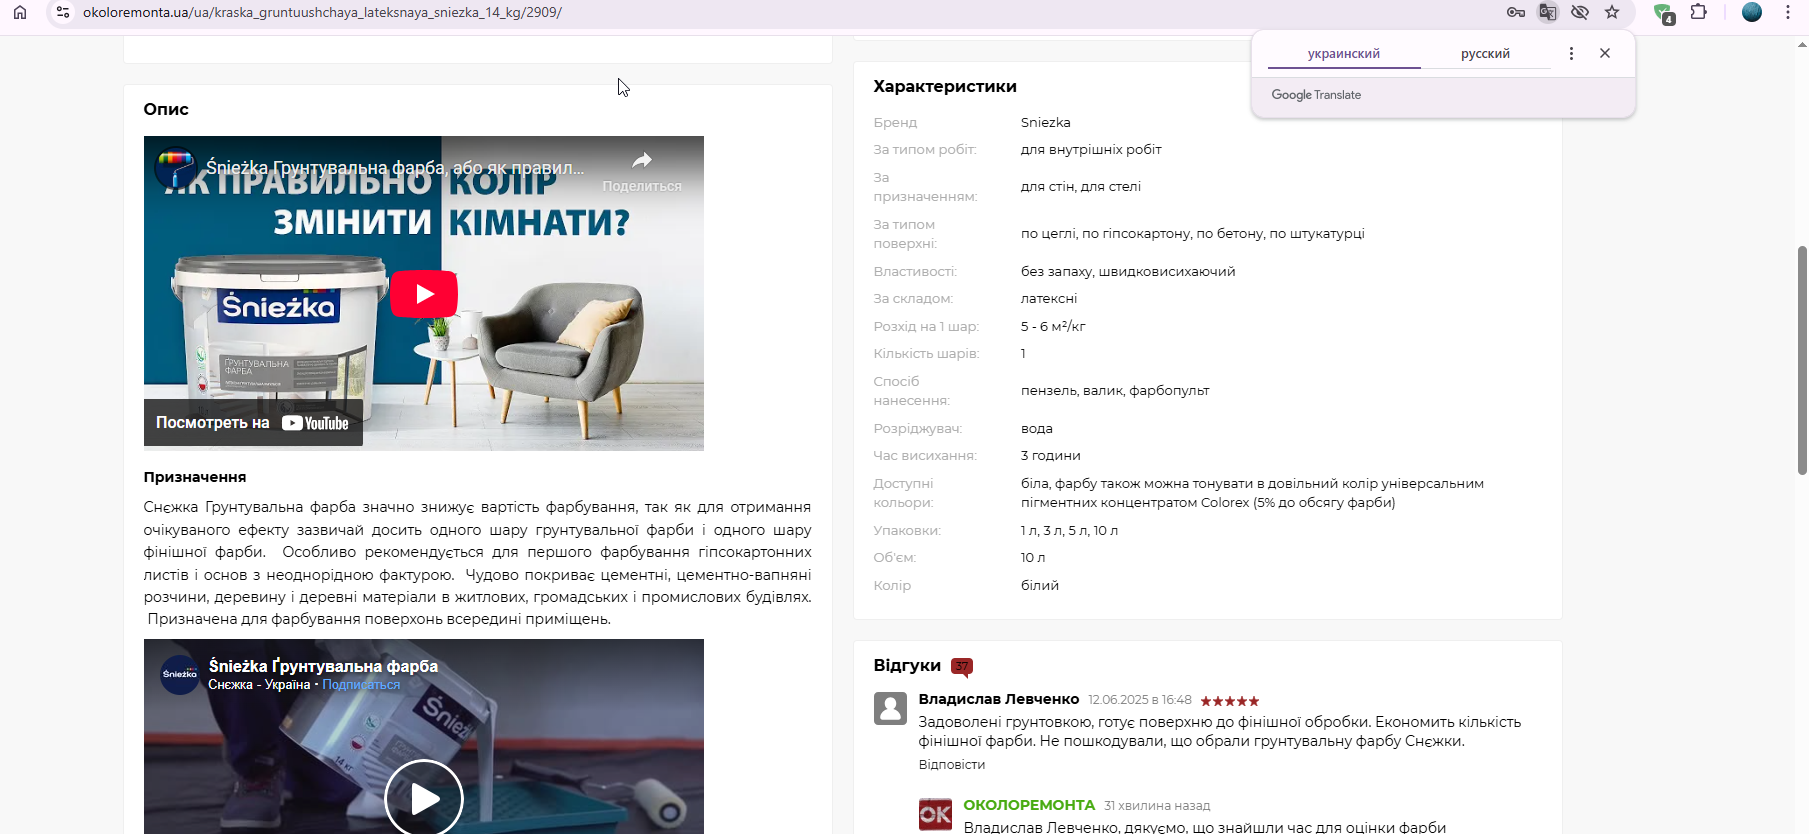The height and width of the screenshot is (834, 1809).
Task: Play the first Śnieżka YouTube video
Action: (424, 293)
